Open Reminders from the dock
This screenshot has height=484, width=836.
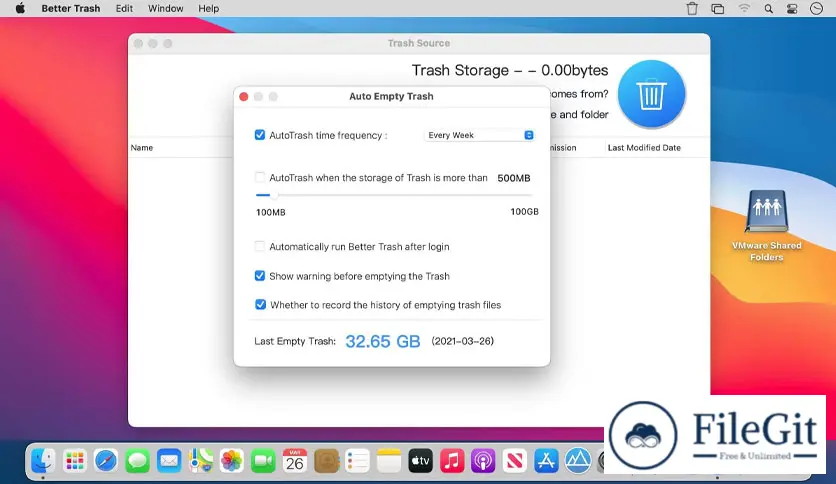(x=358, y=461)
